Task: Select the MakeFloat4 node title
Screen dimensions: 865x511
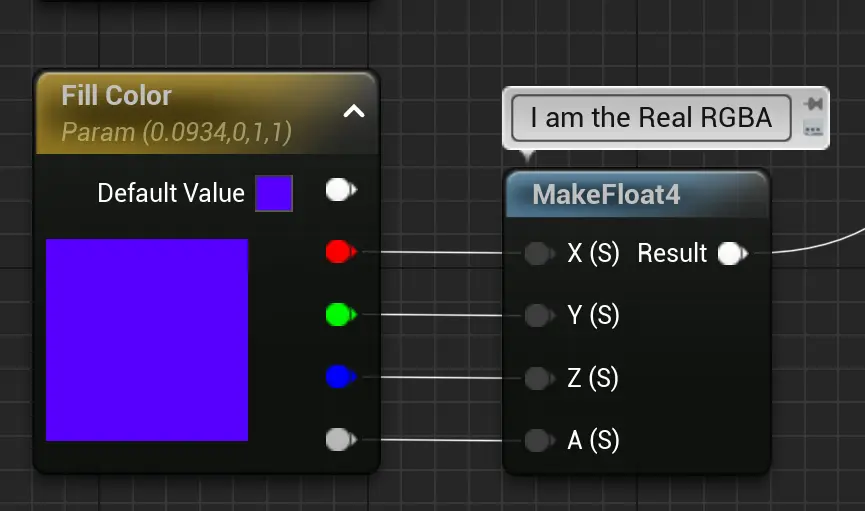Action: (x=606, y=194)
